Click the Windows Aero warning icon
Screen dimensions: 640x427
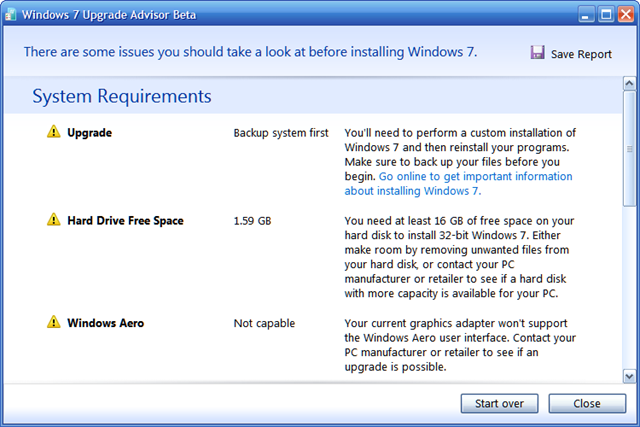tap(53, 322)
